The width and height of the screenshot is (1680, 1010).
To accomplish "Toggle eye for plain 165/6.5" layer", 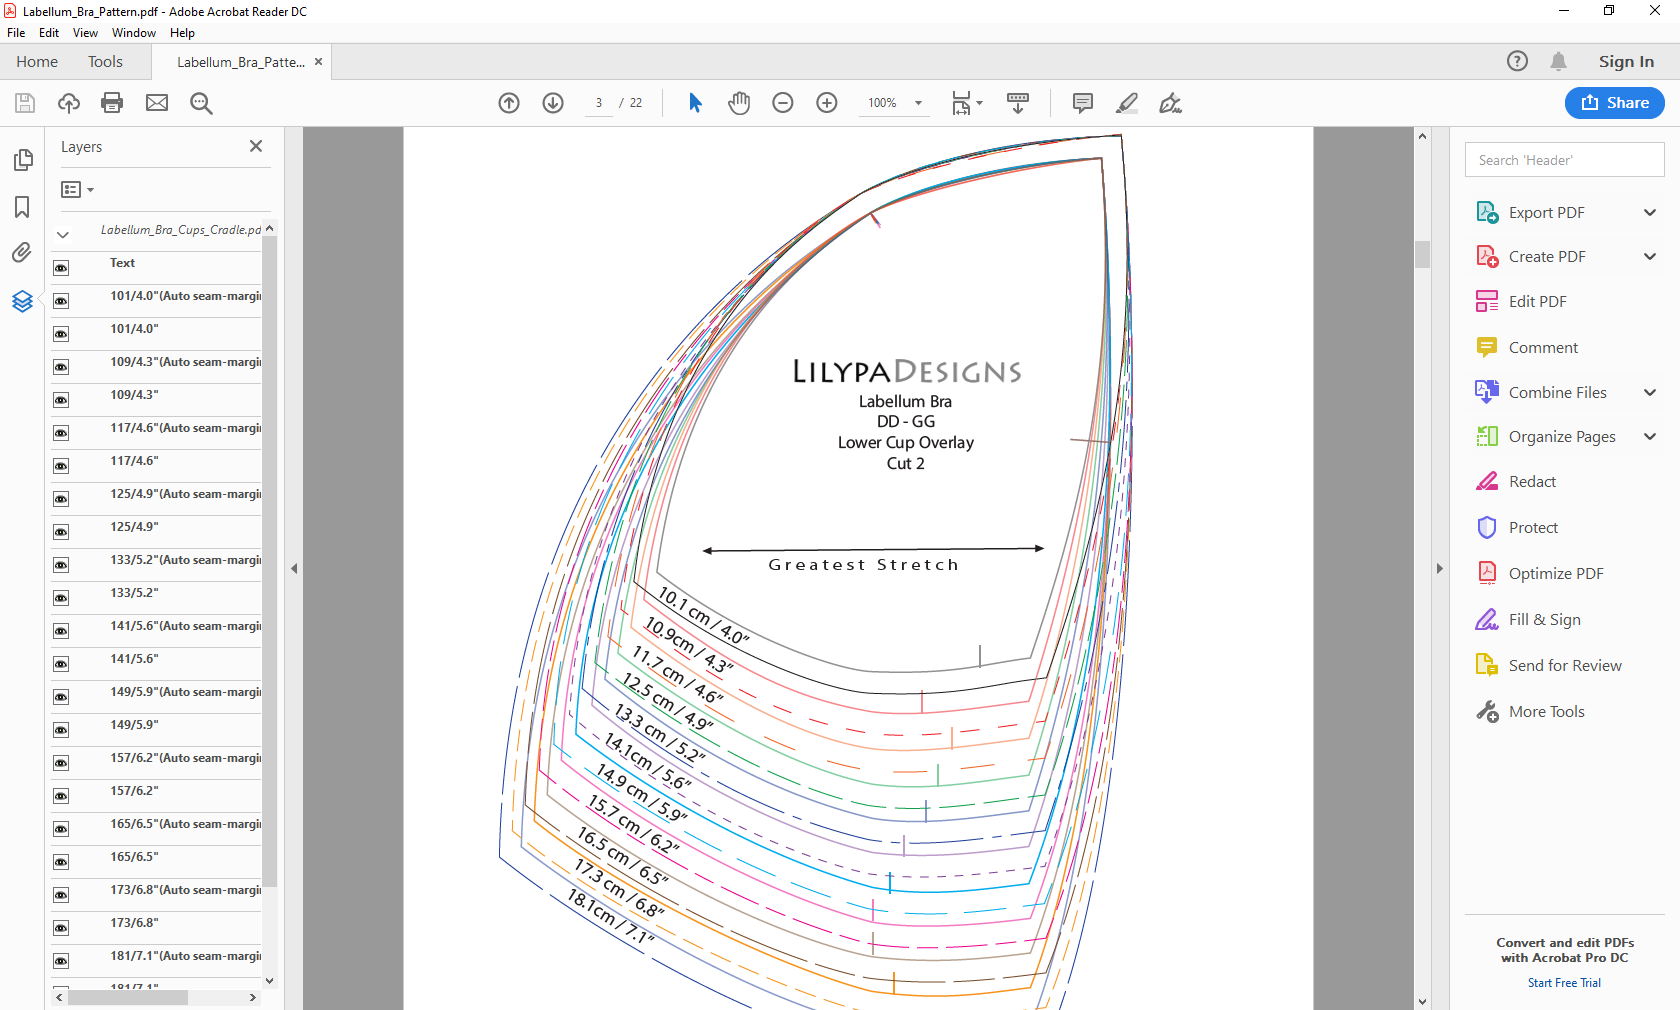I will (61, 862).
